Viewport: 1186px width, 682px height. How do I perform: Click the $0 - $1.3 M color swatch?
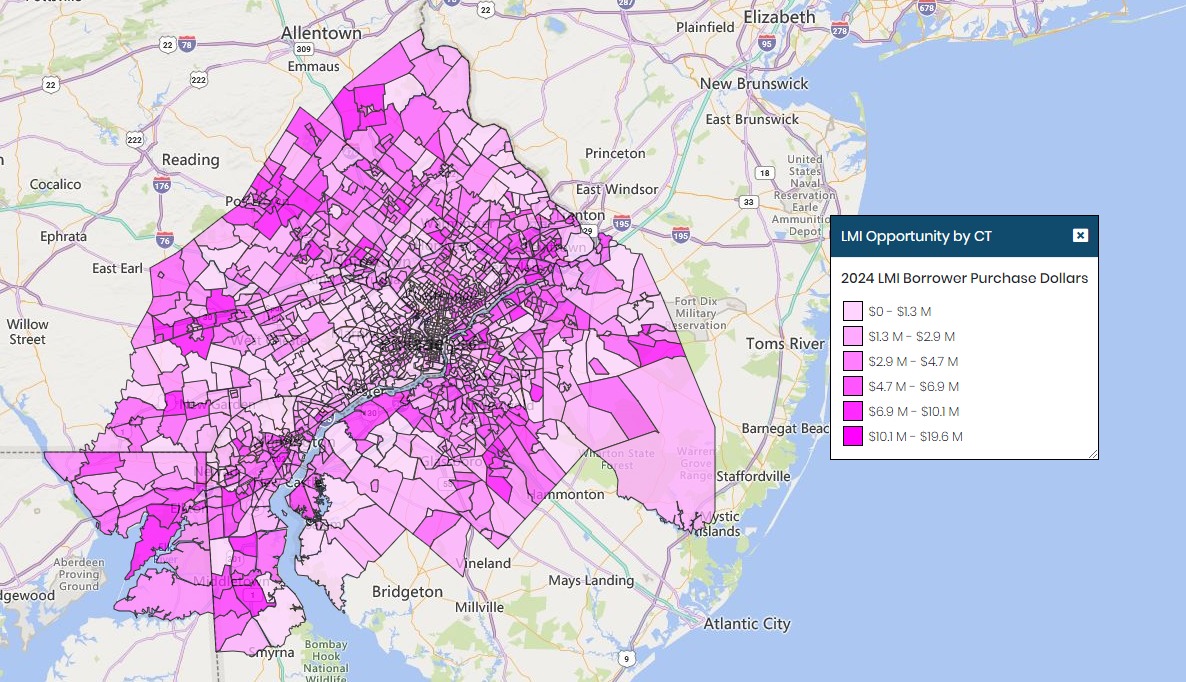click(x=852, y=312)
